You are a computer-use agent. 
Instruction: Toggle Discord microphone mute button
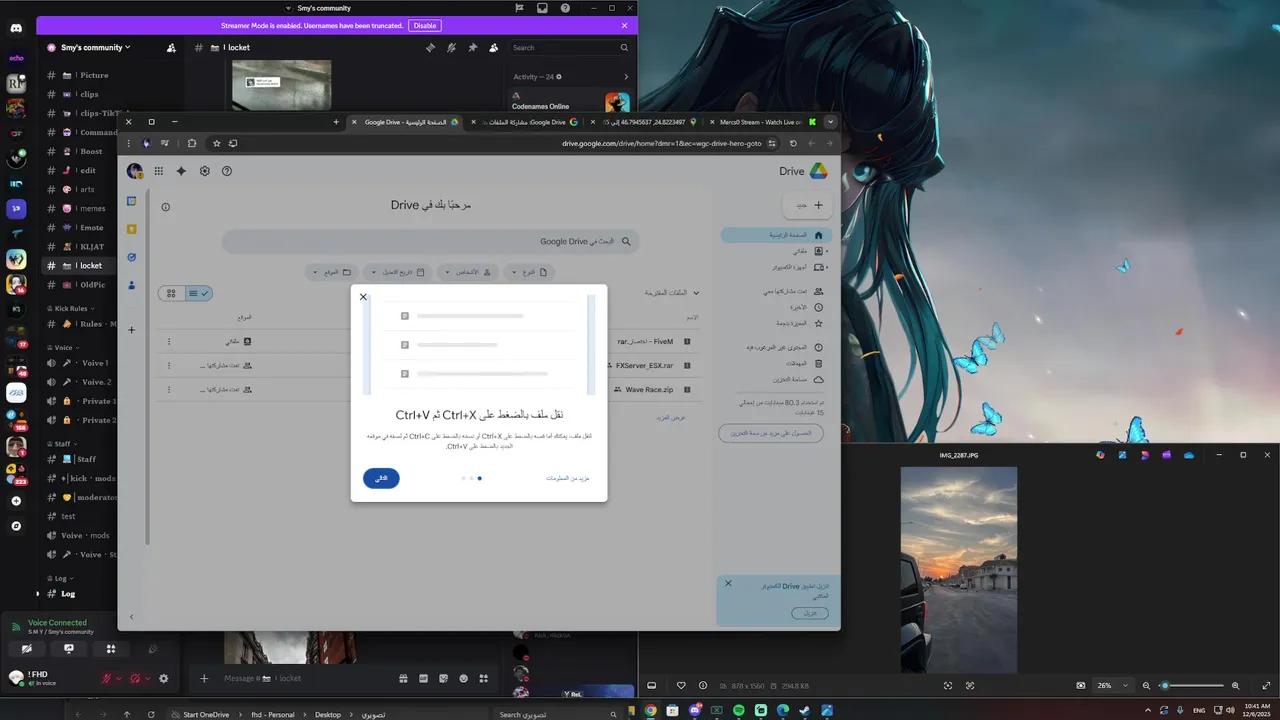[108, 678]
